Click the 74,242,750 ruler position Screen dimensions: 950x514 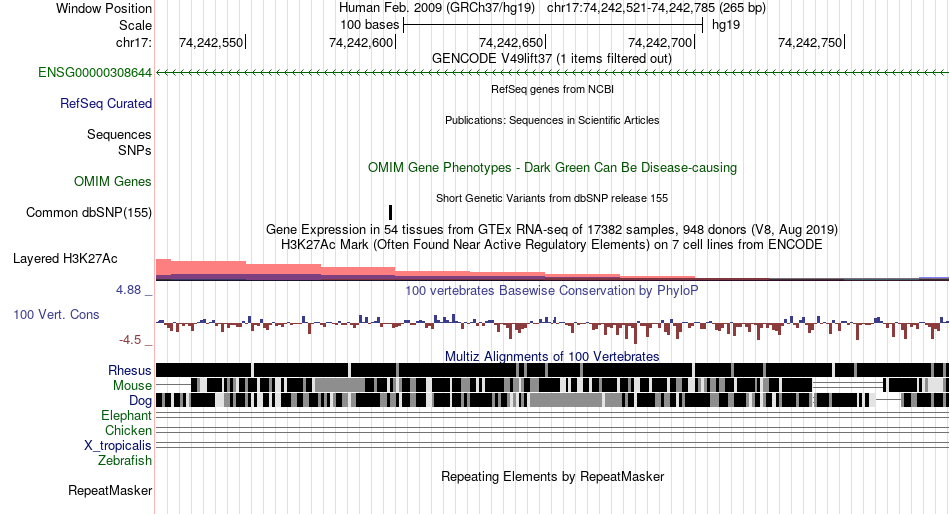[810, 42]
